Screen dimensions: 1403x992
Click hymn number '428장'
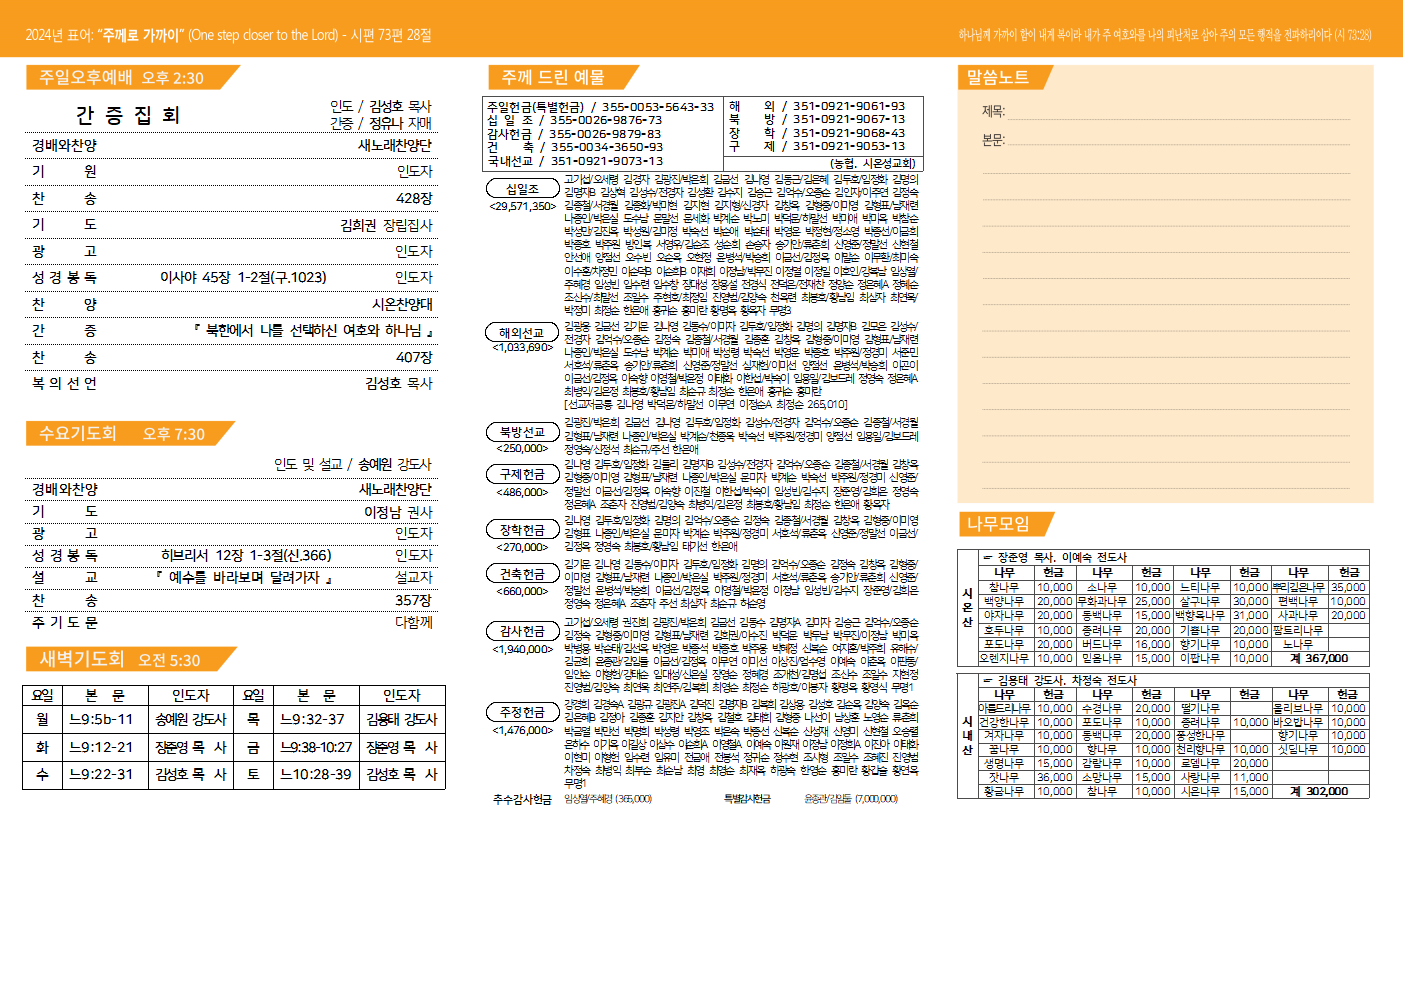pos(414,198)
